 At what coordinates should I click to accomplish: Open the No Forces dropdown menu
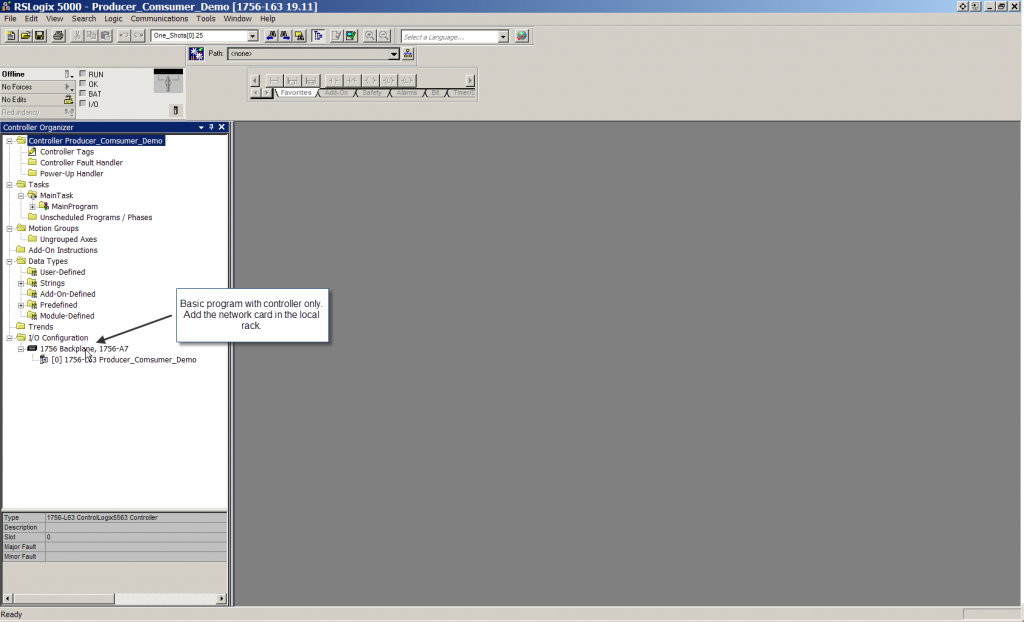pyautogui.click(x=68, y=87)
